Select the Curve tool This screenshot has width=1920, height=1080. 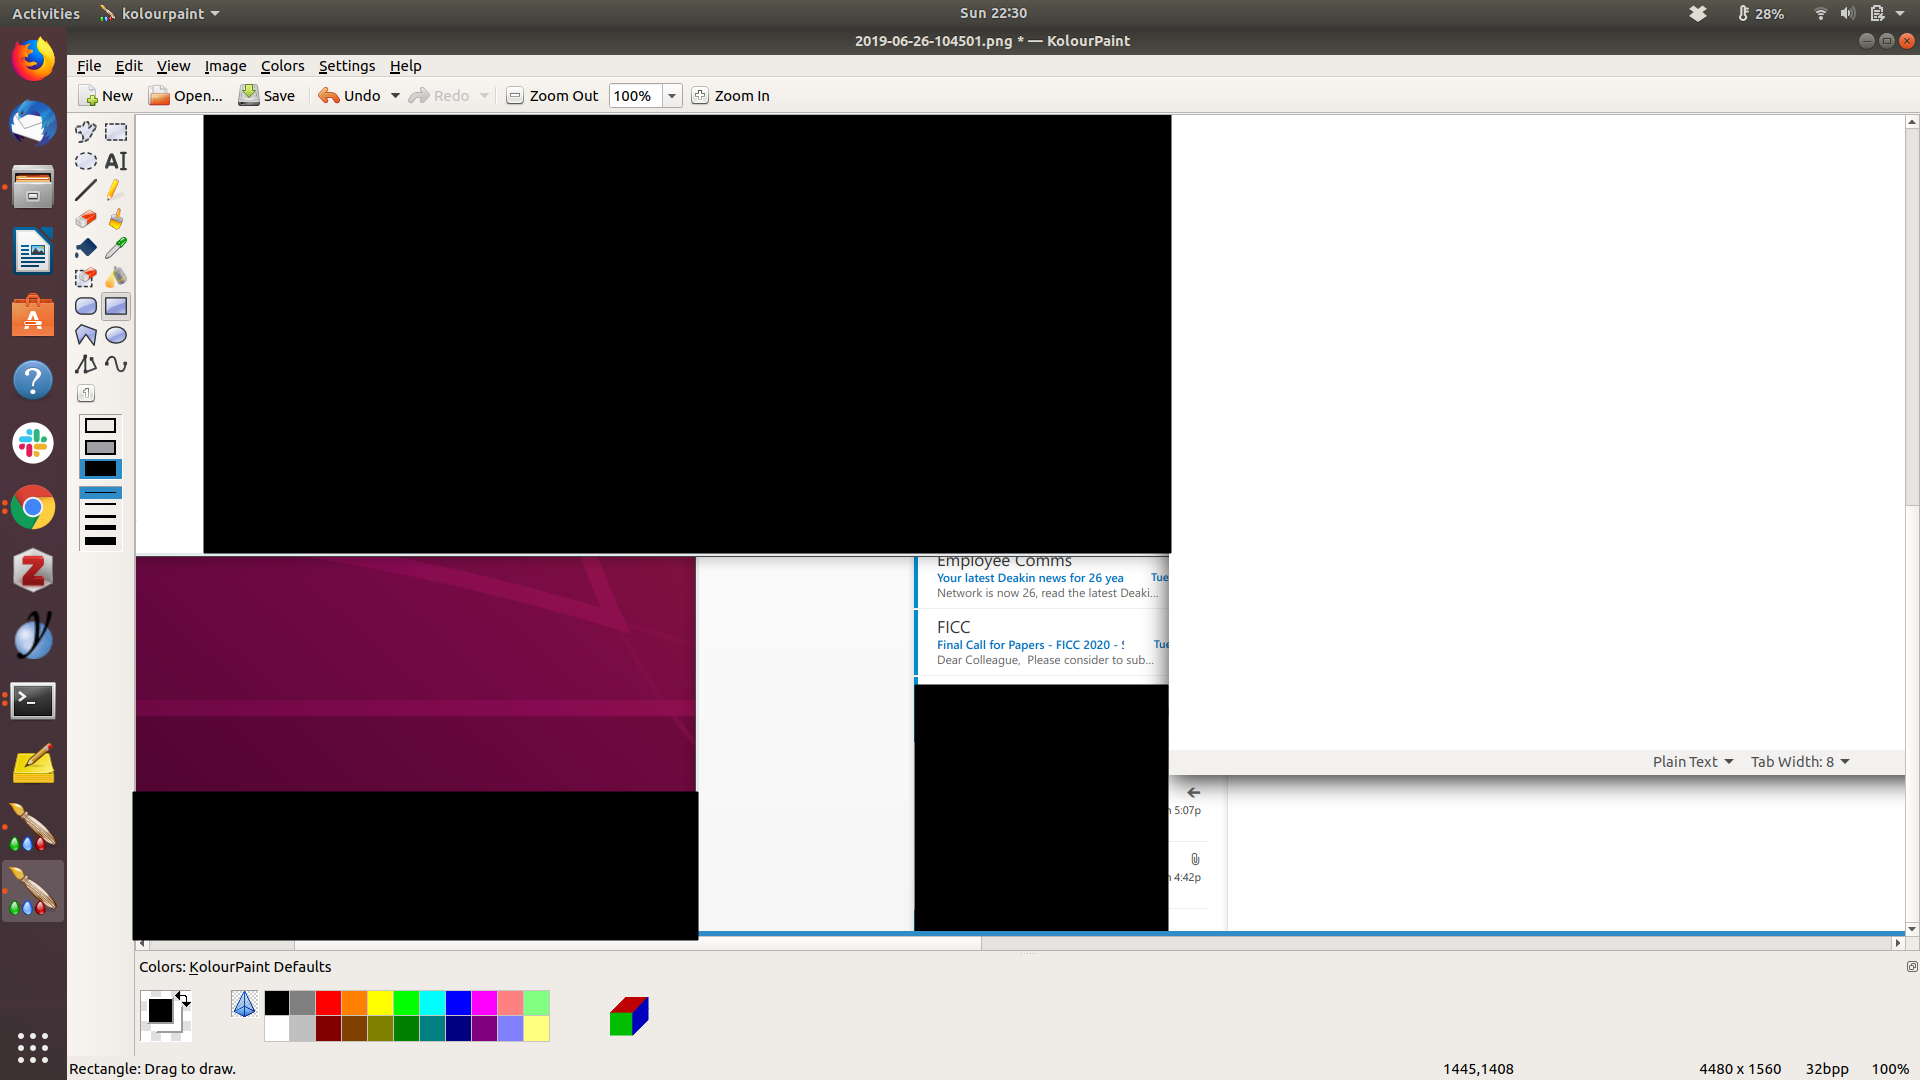116,364
